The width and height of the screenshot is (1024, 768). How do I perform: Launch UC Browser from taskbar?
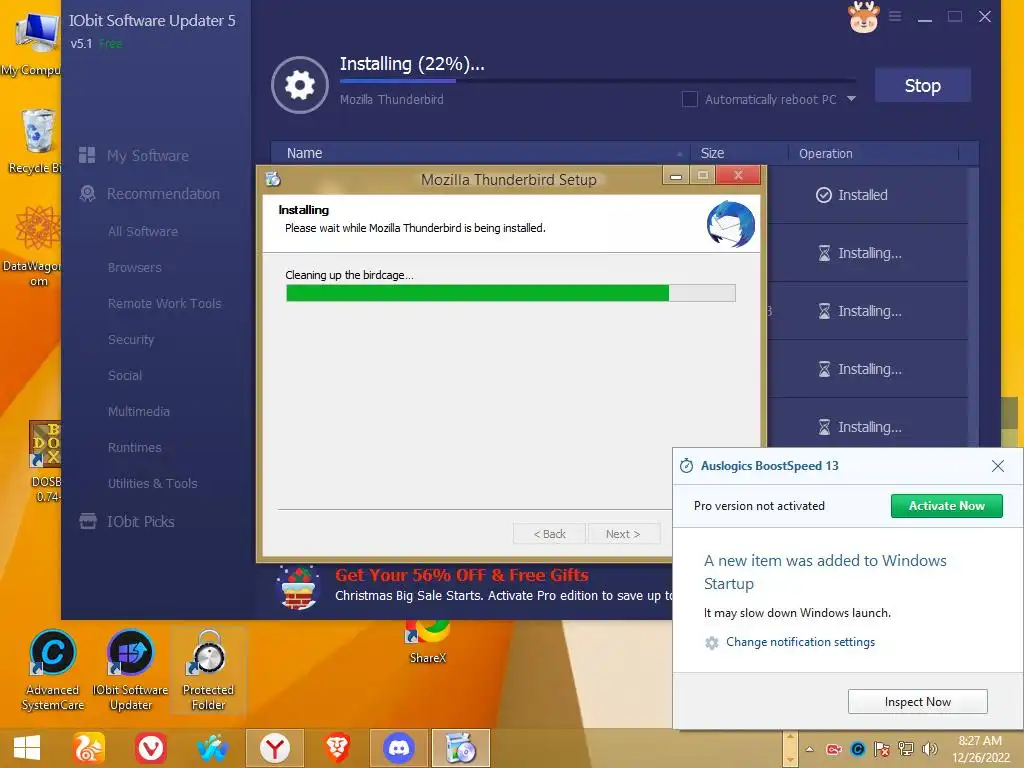click(x=89, y=748)
